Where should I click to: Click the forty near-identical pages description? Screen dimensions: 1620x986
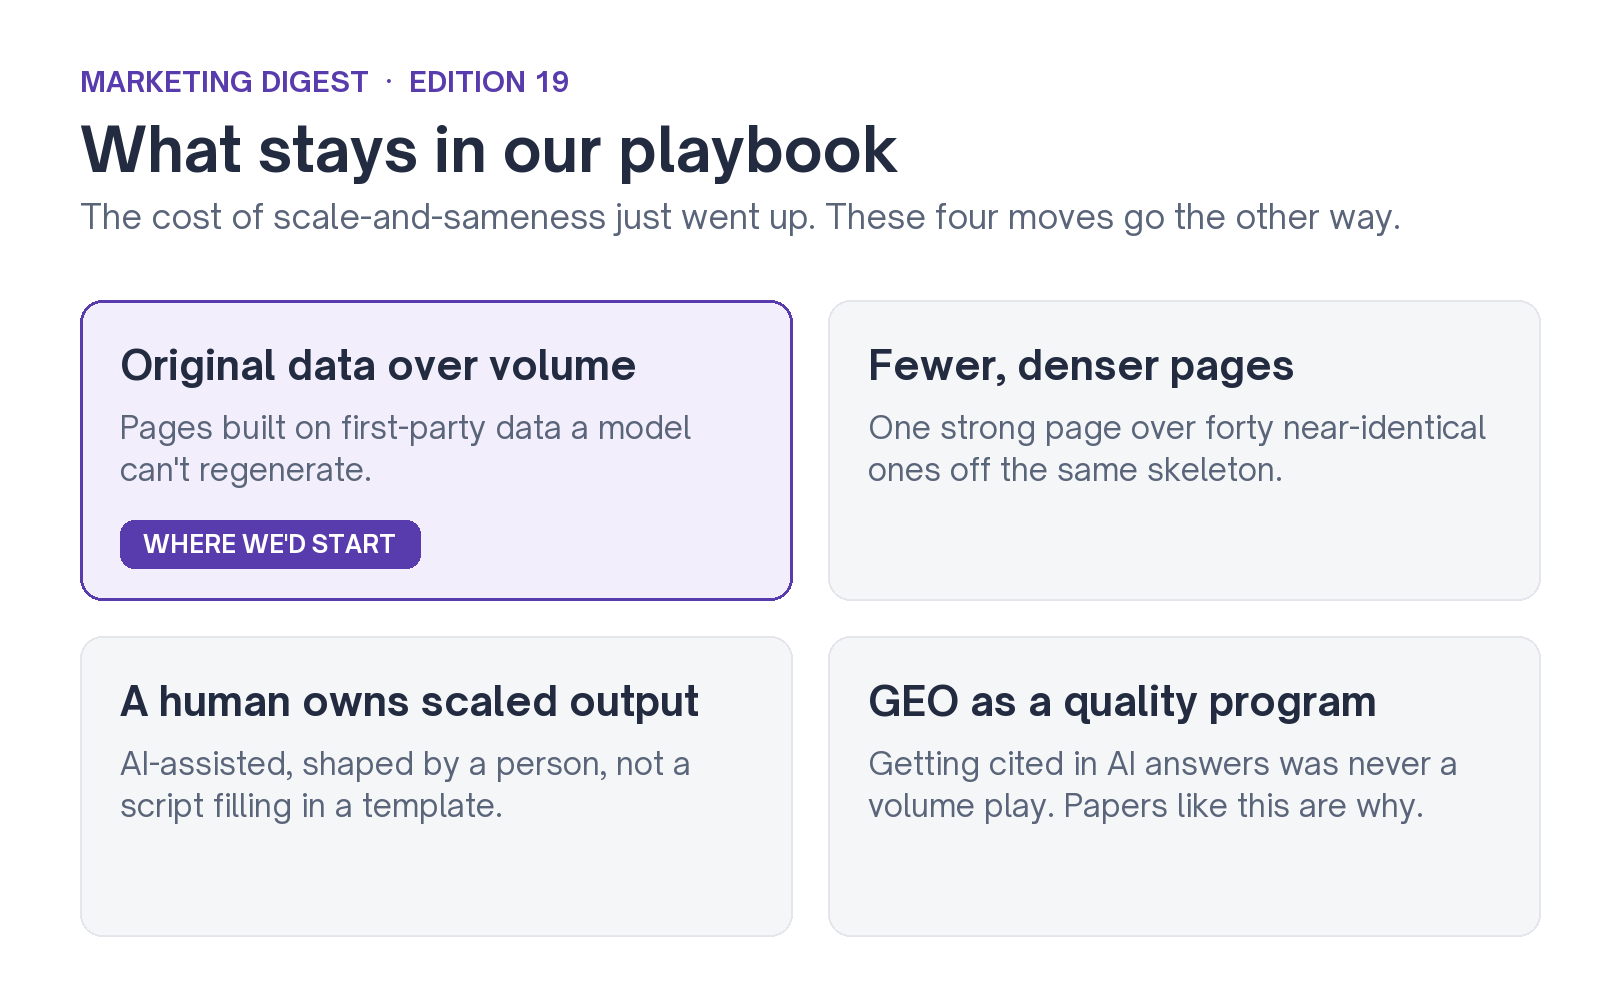click(x=1177, y=448)
